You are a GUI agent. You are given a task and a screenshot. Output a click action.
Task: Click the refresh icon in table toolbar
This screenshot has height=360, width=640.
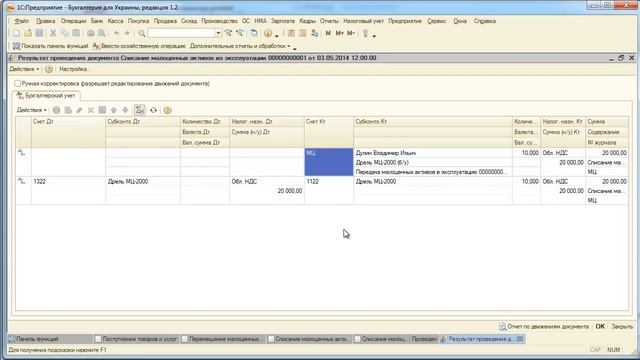[x=153, y=110]
